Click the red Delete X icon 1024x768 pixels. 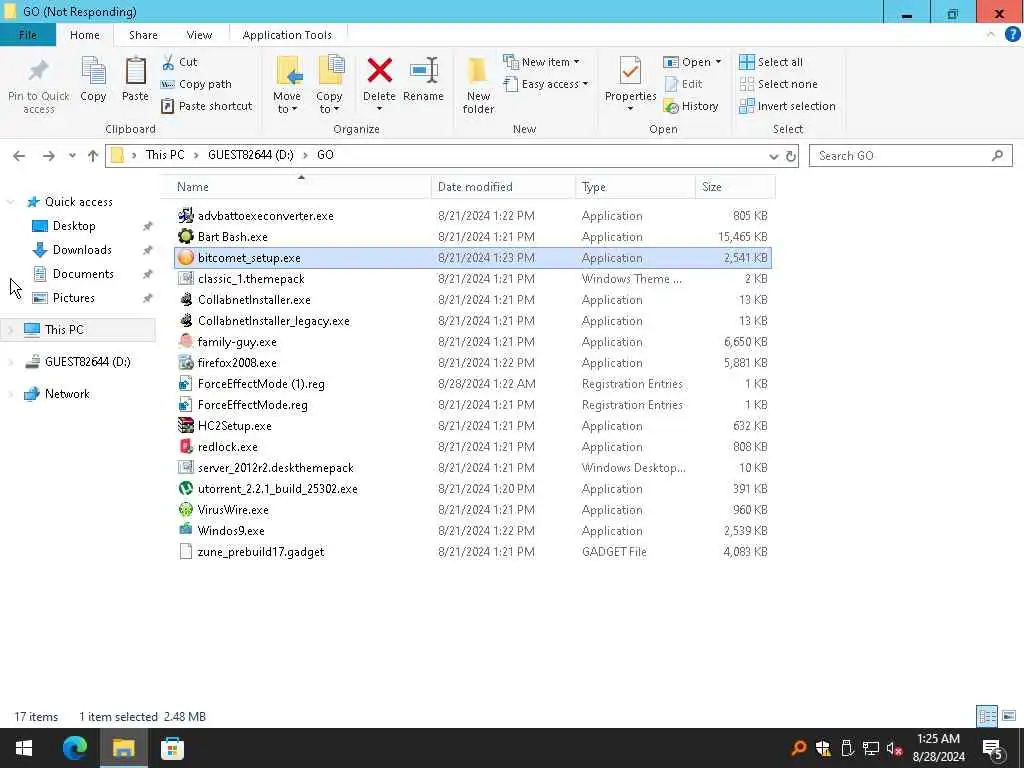[x=379, y=71]
